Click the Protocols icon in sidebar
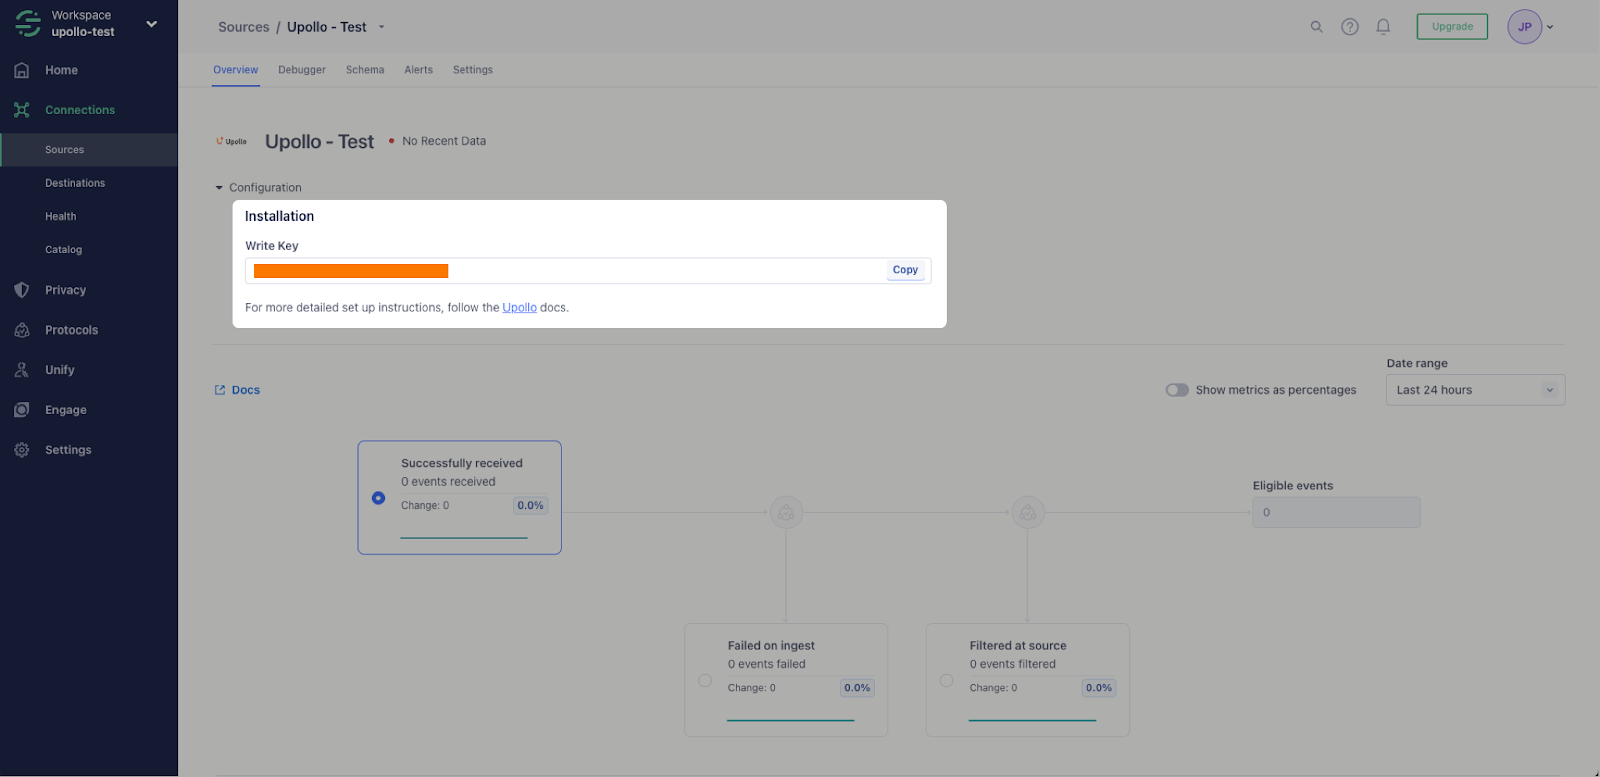 pyautogui.click(x=21, y=330)
